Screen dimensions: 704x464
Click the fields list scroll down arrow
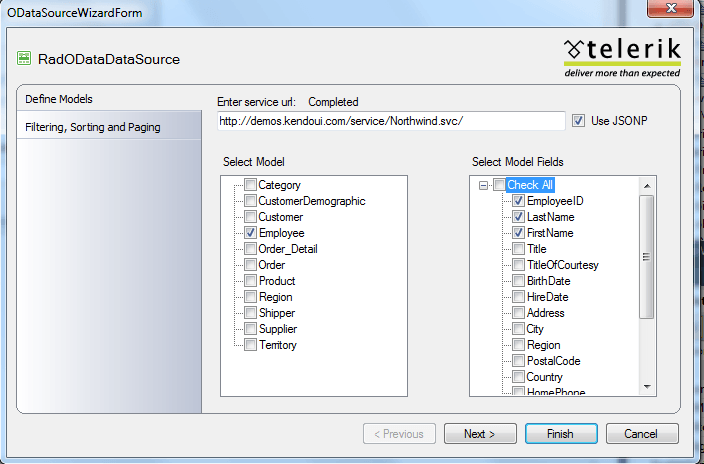647,386
